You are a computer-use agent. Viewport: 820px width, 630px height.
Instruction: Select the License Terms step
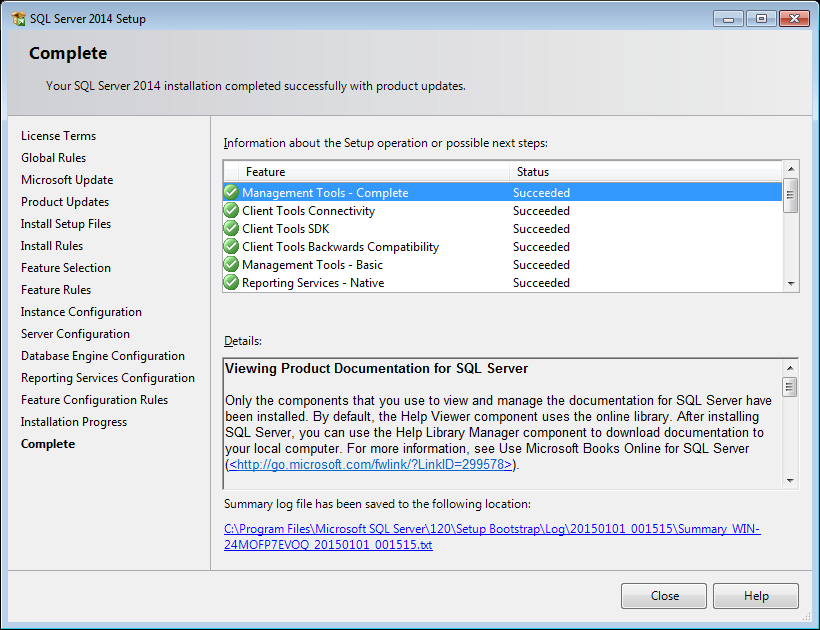pyautogui.click(x=59, y=136)
